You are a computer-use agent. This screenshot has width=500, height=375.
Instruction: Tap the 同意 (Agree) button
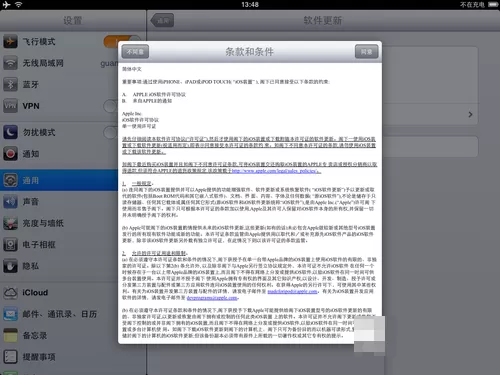tap(366, 52)
